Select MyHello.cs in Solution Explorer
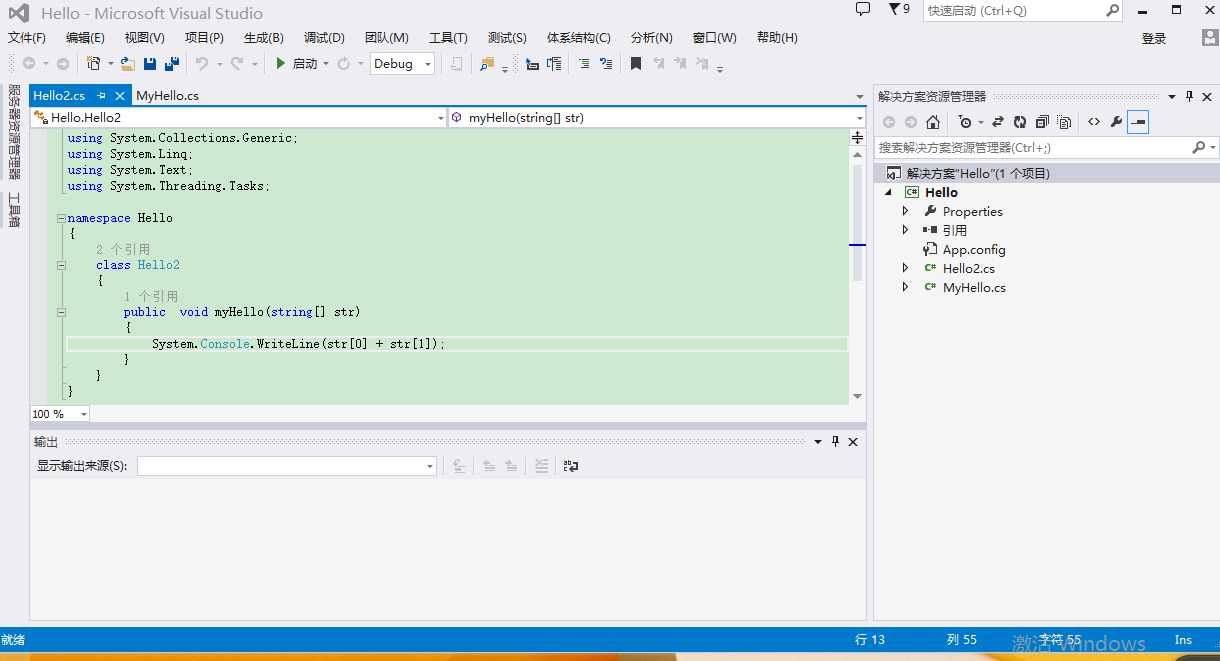 pos(974,287)
